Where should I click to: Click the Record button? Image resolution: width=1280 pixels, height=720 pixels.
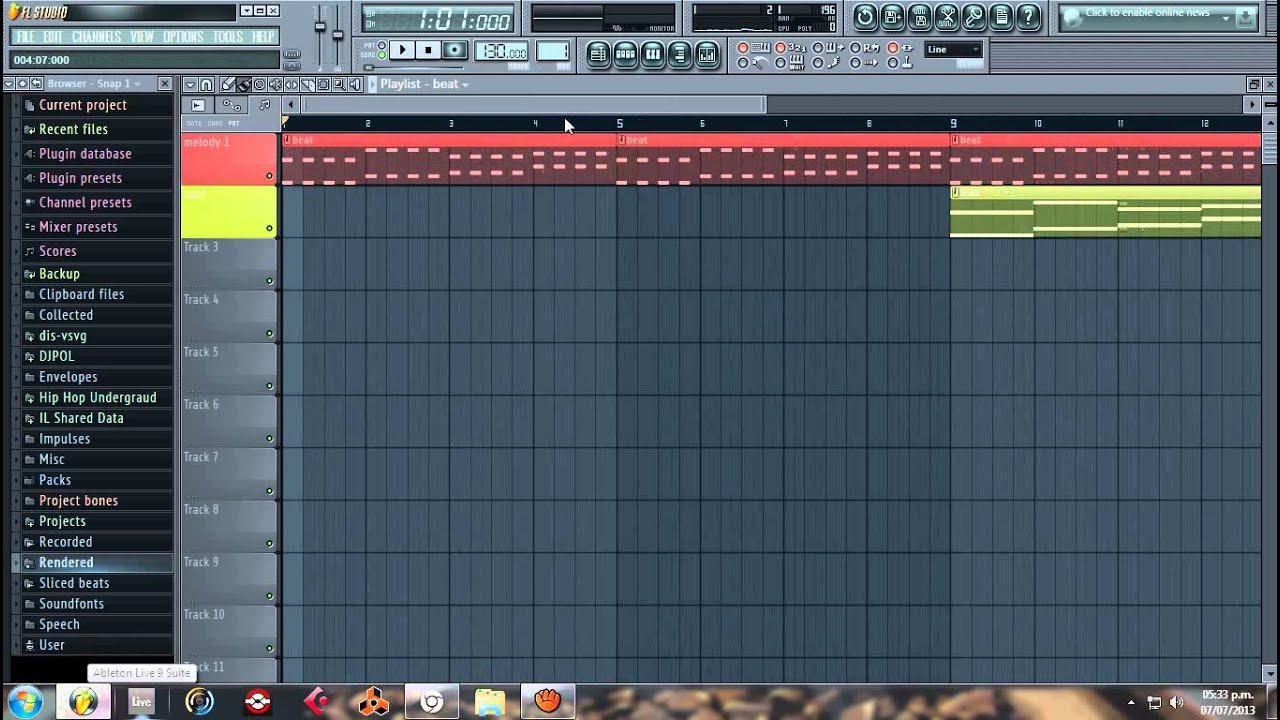(x=454, y=50)
